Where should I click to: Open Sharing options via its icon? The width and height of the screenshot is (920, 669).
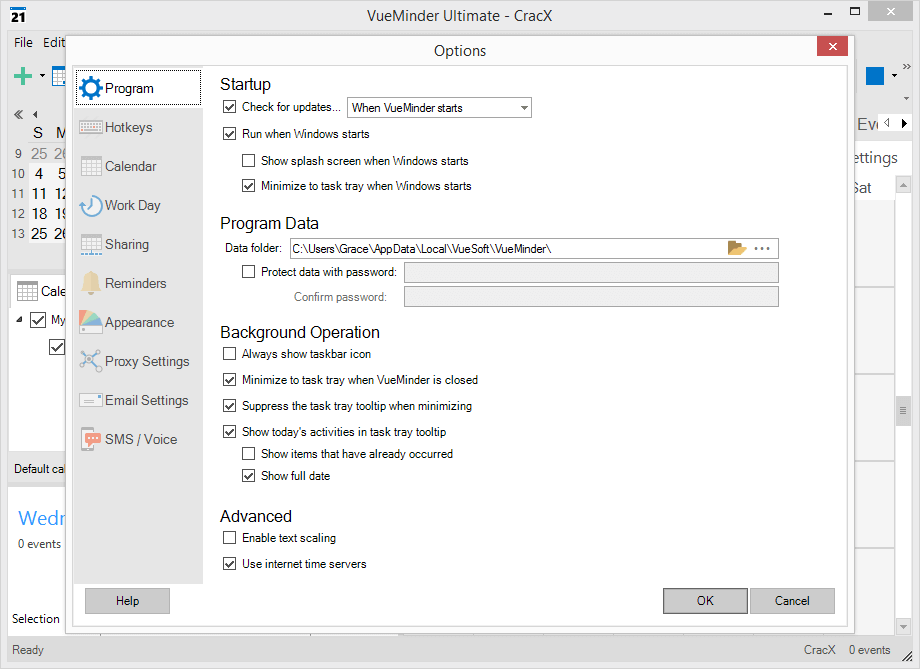91,245
